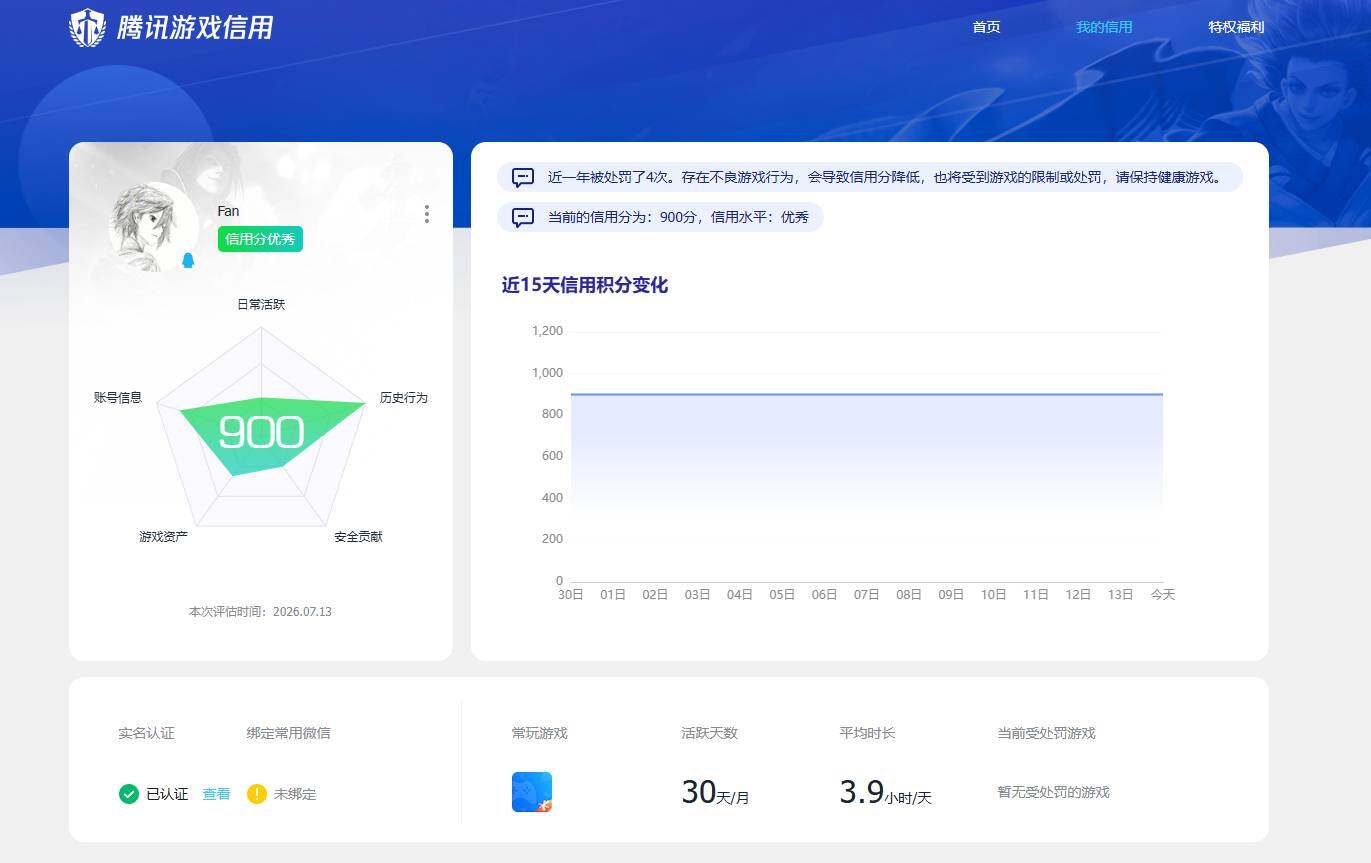Click the 腾讯游戏信用 title text
1371x863 pixels.
pyautogui.click(x=195, y=28)
